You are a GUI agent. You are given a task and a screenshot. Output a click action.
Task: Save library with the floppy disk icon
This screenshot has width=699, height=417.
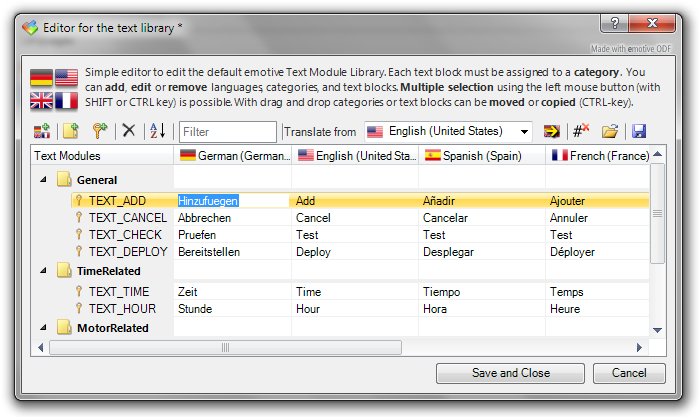tap(638, 131)
